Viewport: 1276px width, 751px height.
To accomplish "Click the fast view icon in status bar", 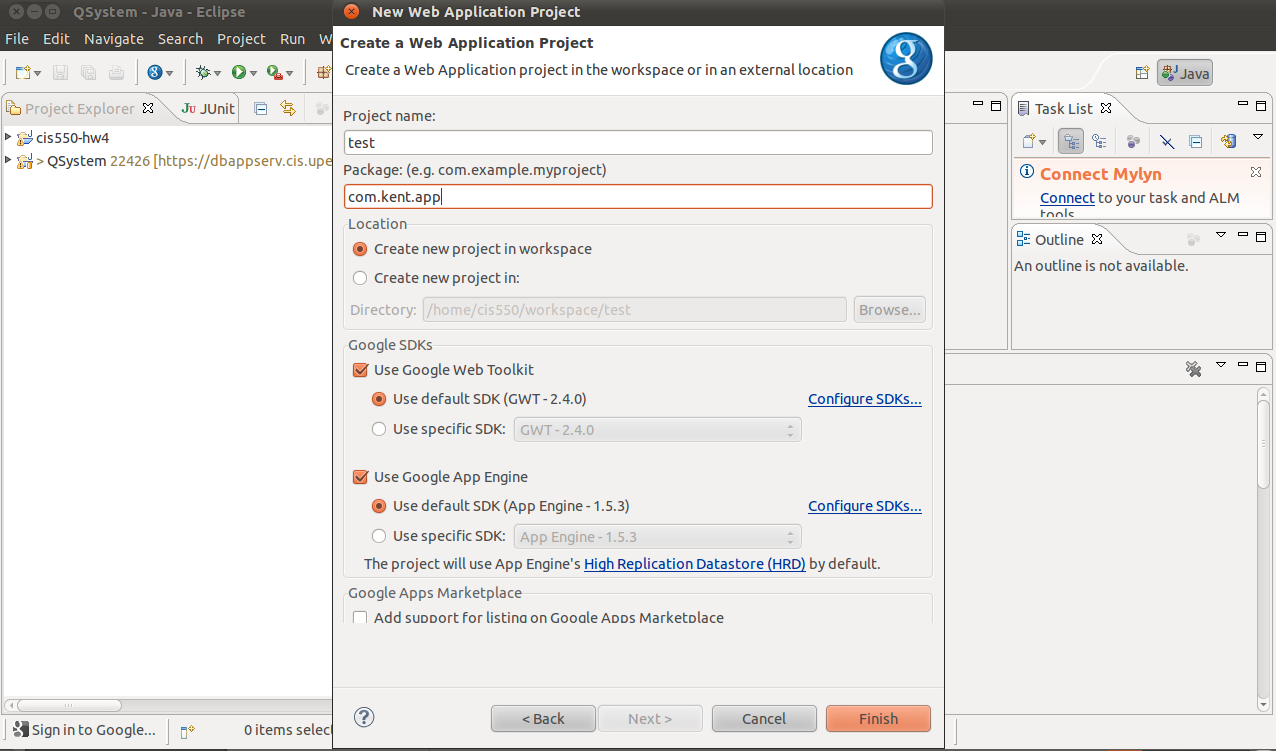I will tap(187, 731).
